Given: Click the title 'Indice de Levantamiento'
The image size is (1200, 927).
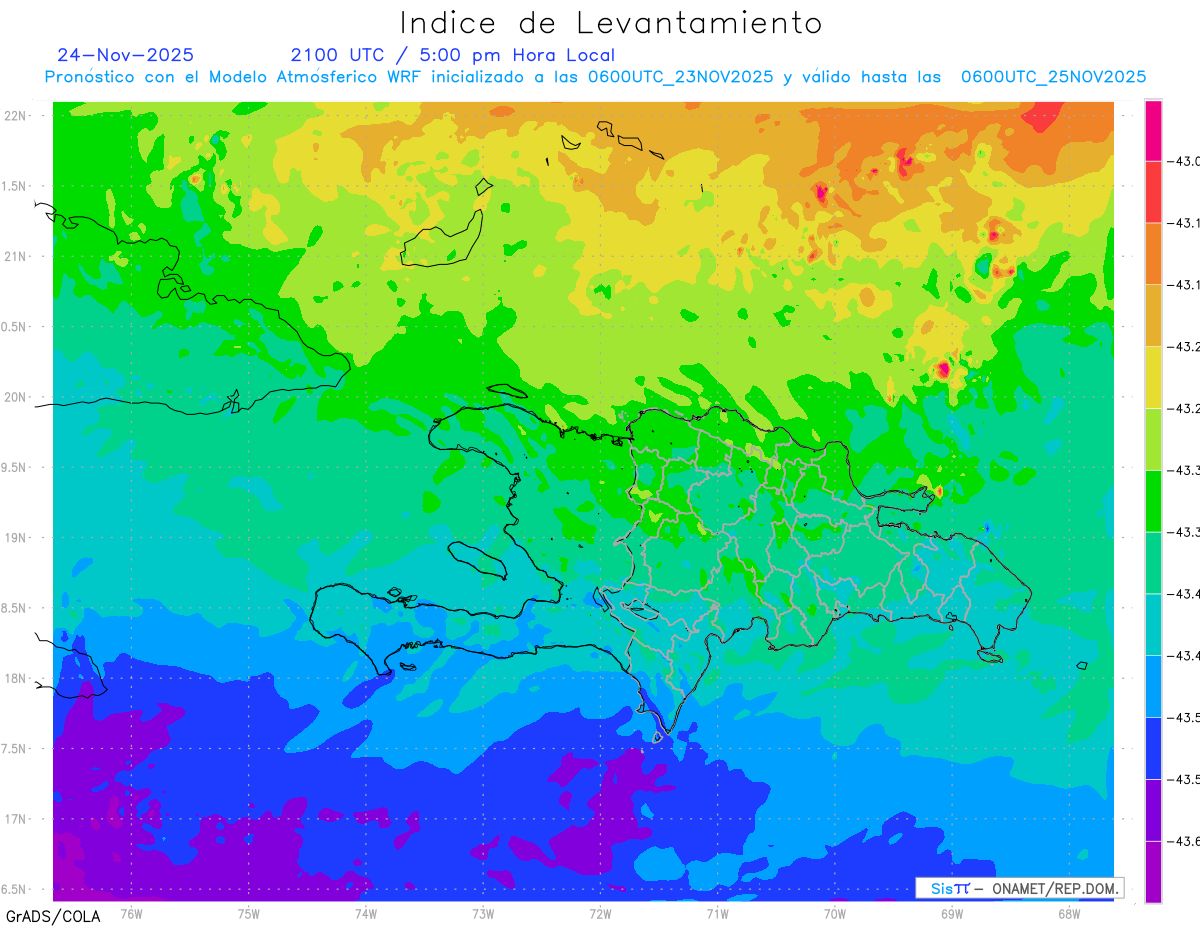Looking at the screenshot, I should click(x=611, y=23).
